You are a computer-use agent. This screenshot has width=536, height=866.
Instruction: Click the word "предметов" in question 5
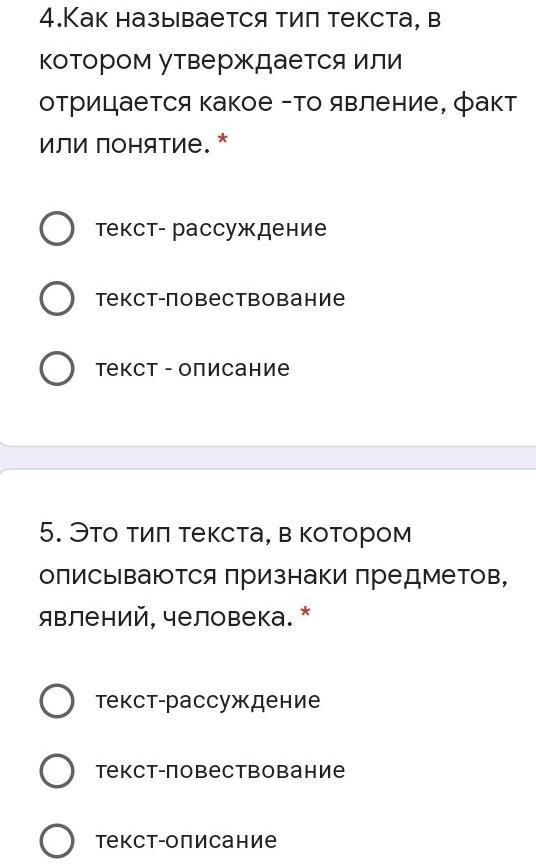[431, 576]
